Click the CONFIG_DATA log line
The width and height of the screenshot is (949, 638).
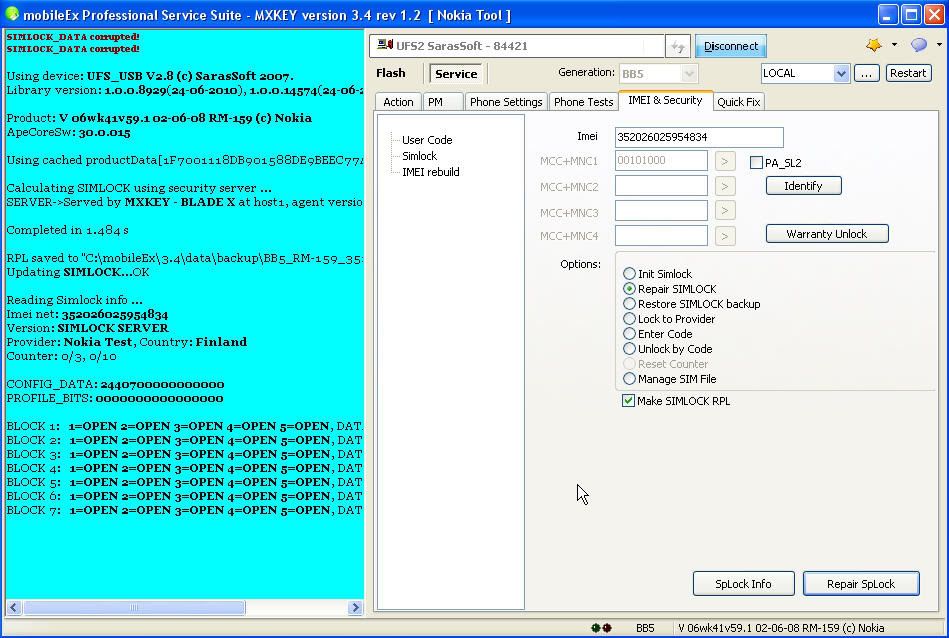tap(115, 384)
